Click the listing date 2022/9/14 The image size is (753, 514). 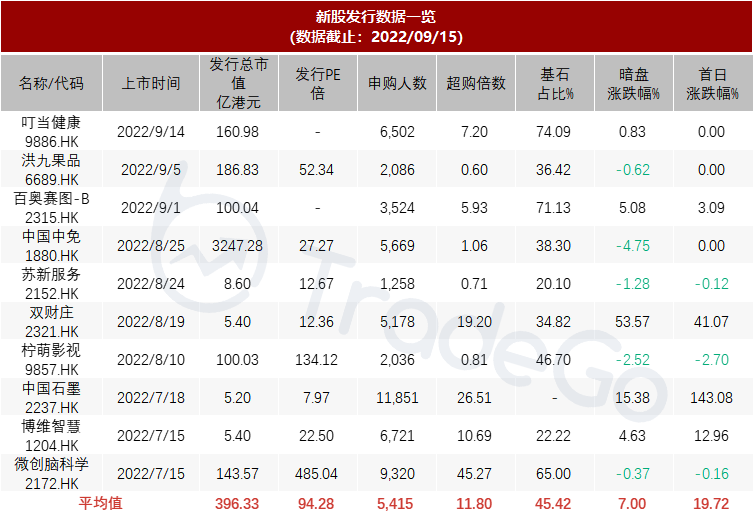tap(151, 132)
